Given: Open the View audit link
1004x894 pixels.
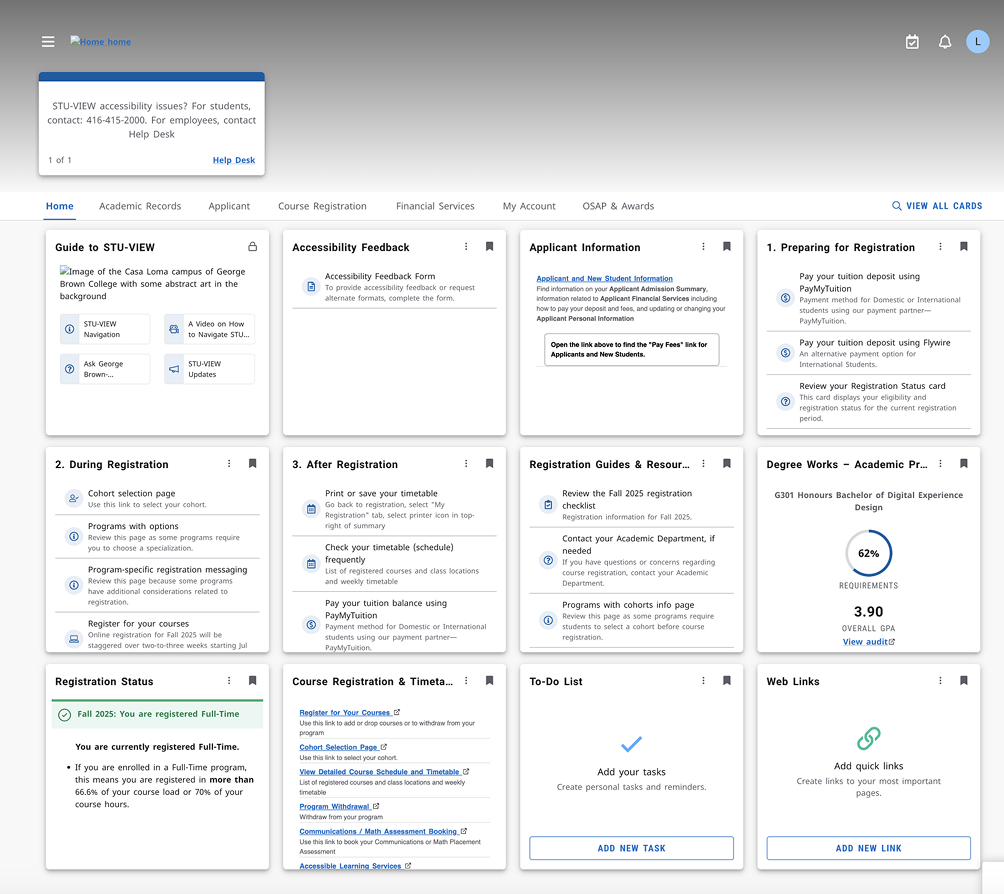Looking at the screenshot, I should tap(868, 642).
